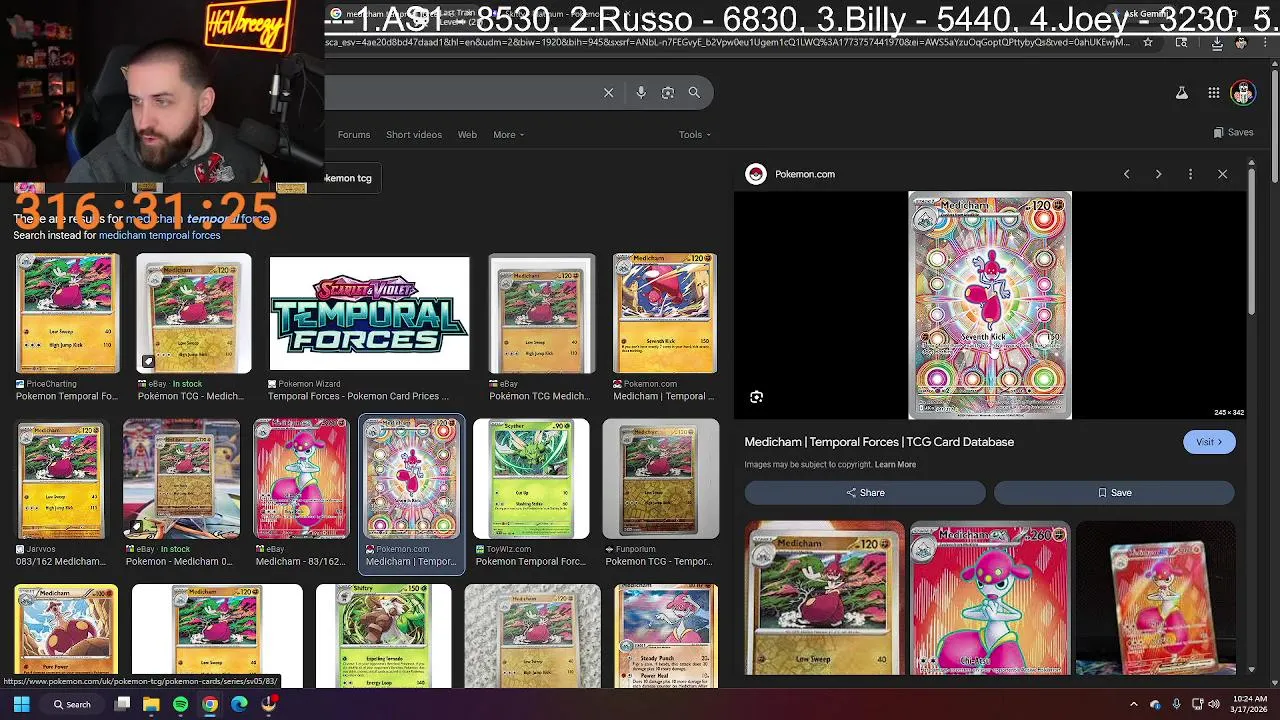
Task: Open the Medicham | Temporal Forces | TCG Card Database title
Action: click(879, 442)
